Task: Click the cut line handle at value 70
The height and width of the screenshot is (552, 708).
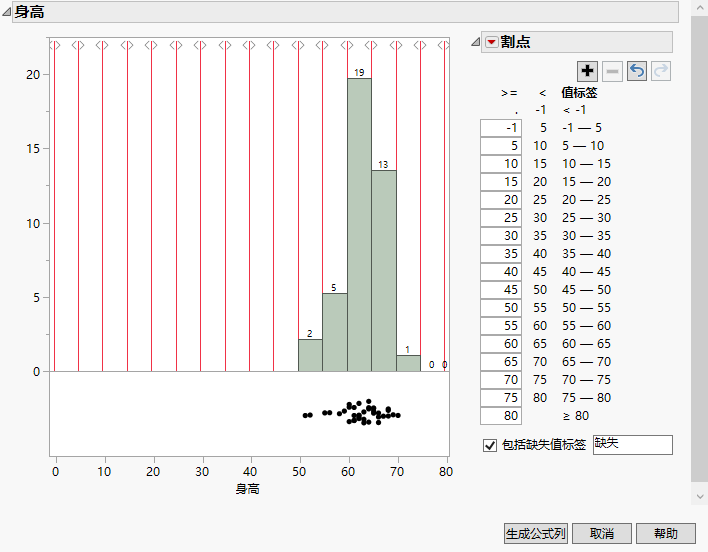Action: 396,45
